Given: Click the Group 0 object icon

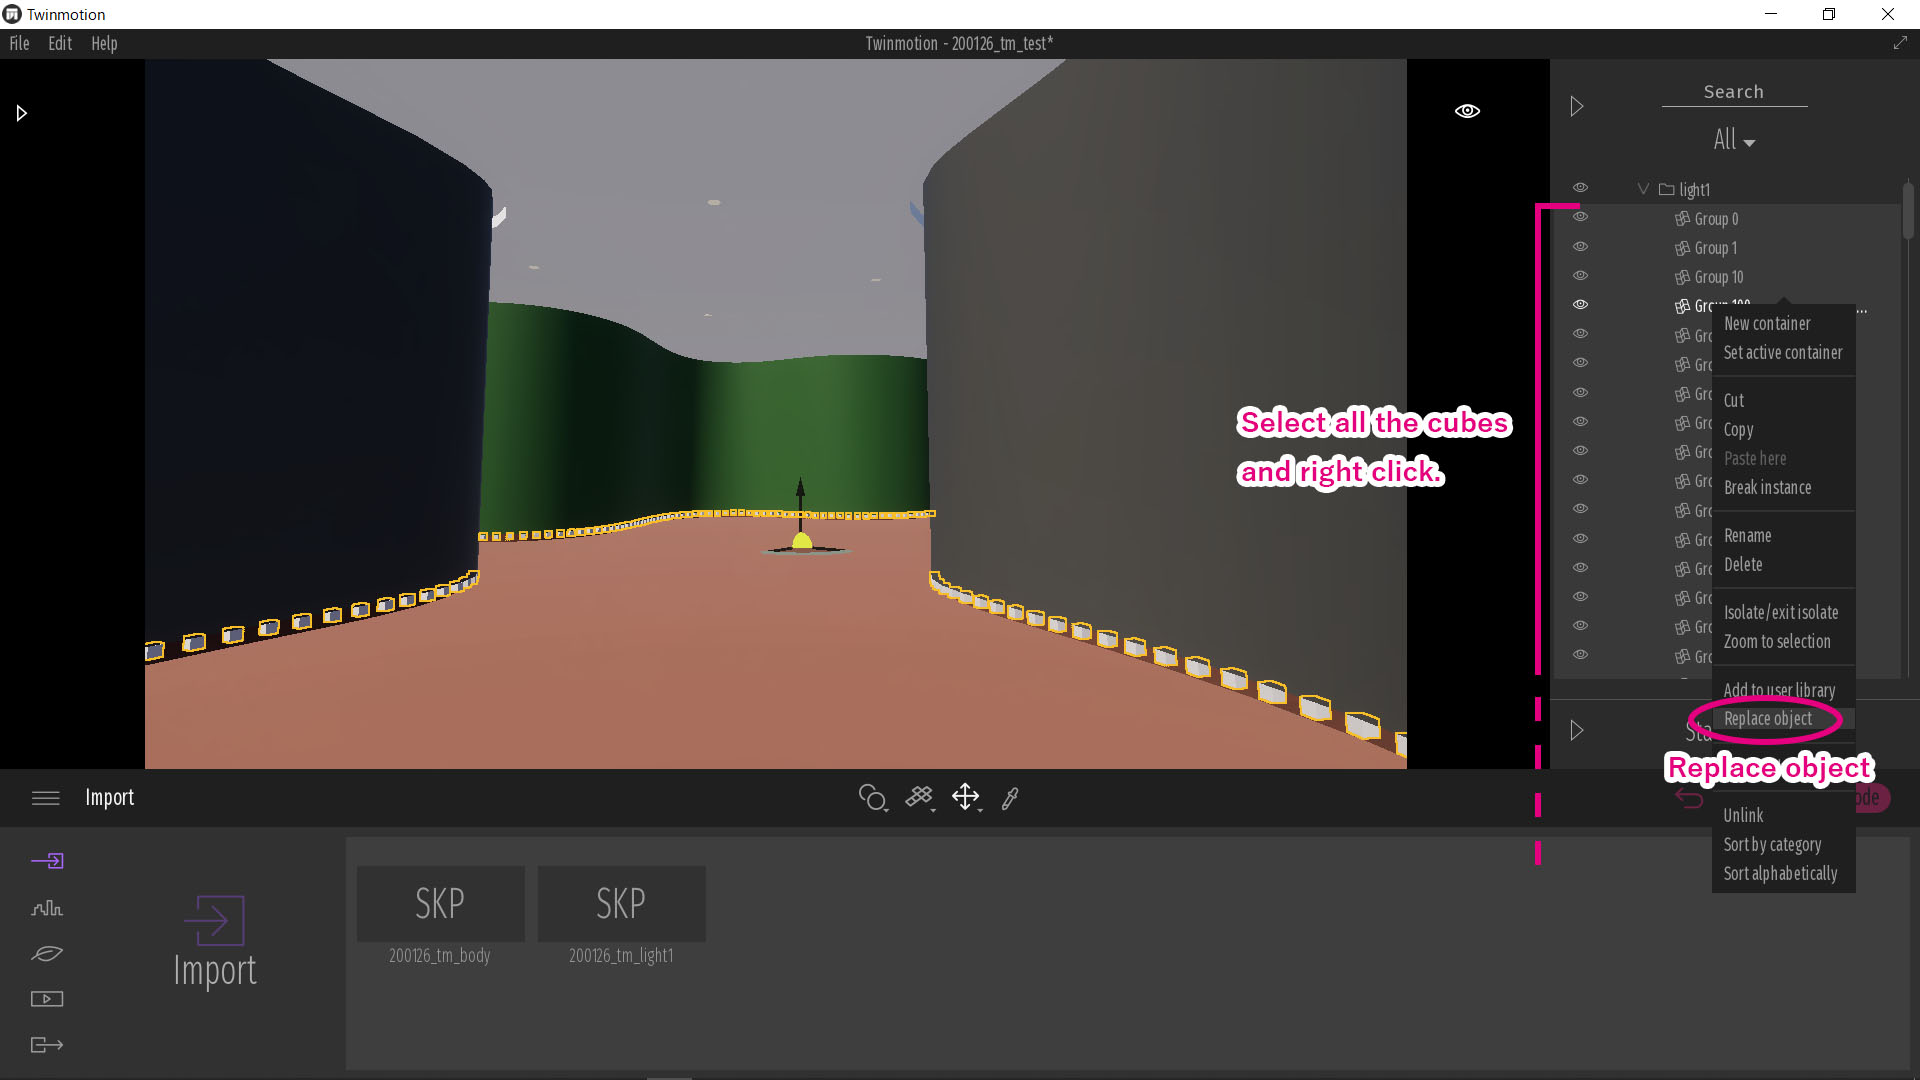Looking at the screenshot, I should (1682, 219).
